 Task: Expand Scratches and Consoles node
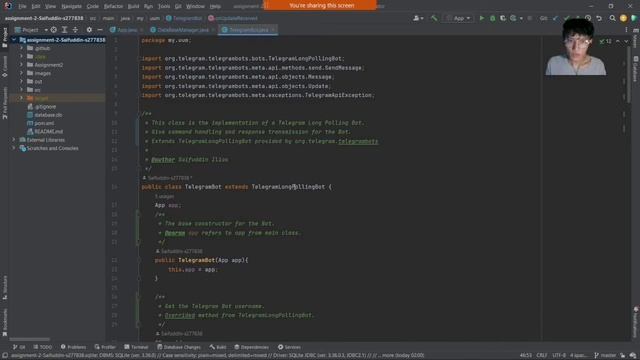click(x=14, y=148)
